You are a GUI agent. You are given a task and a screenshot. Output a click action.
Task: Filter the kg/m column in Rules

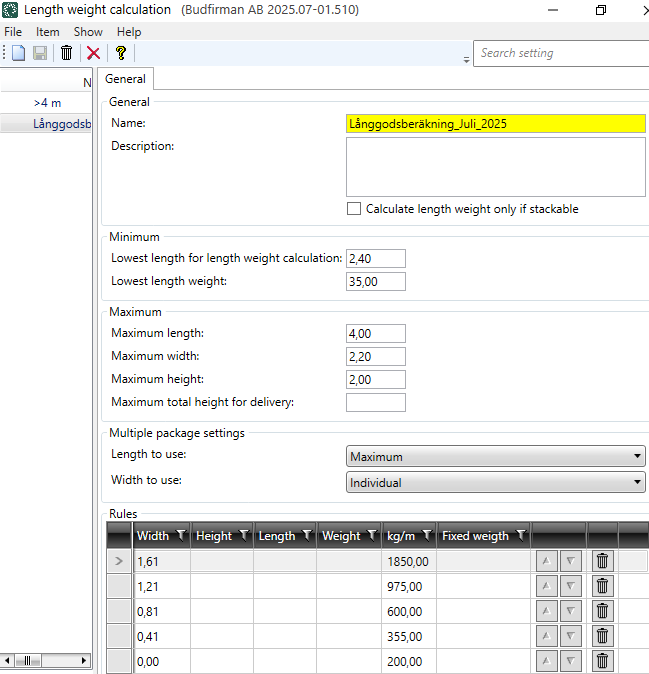[427, 536]
